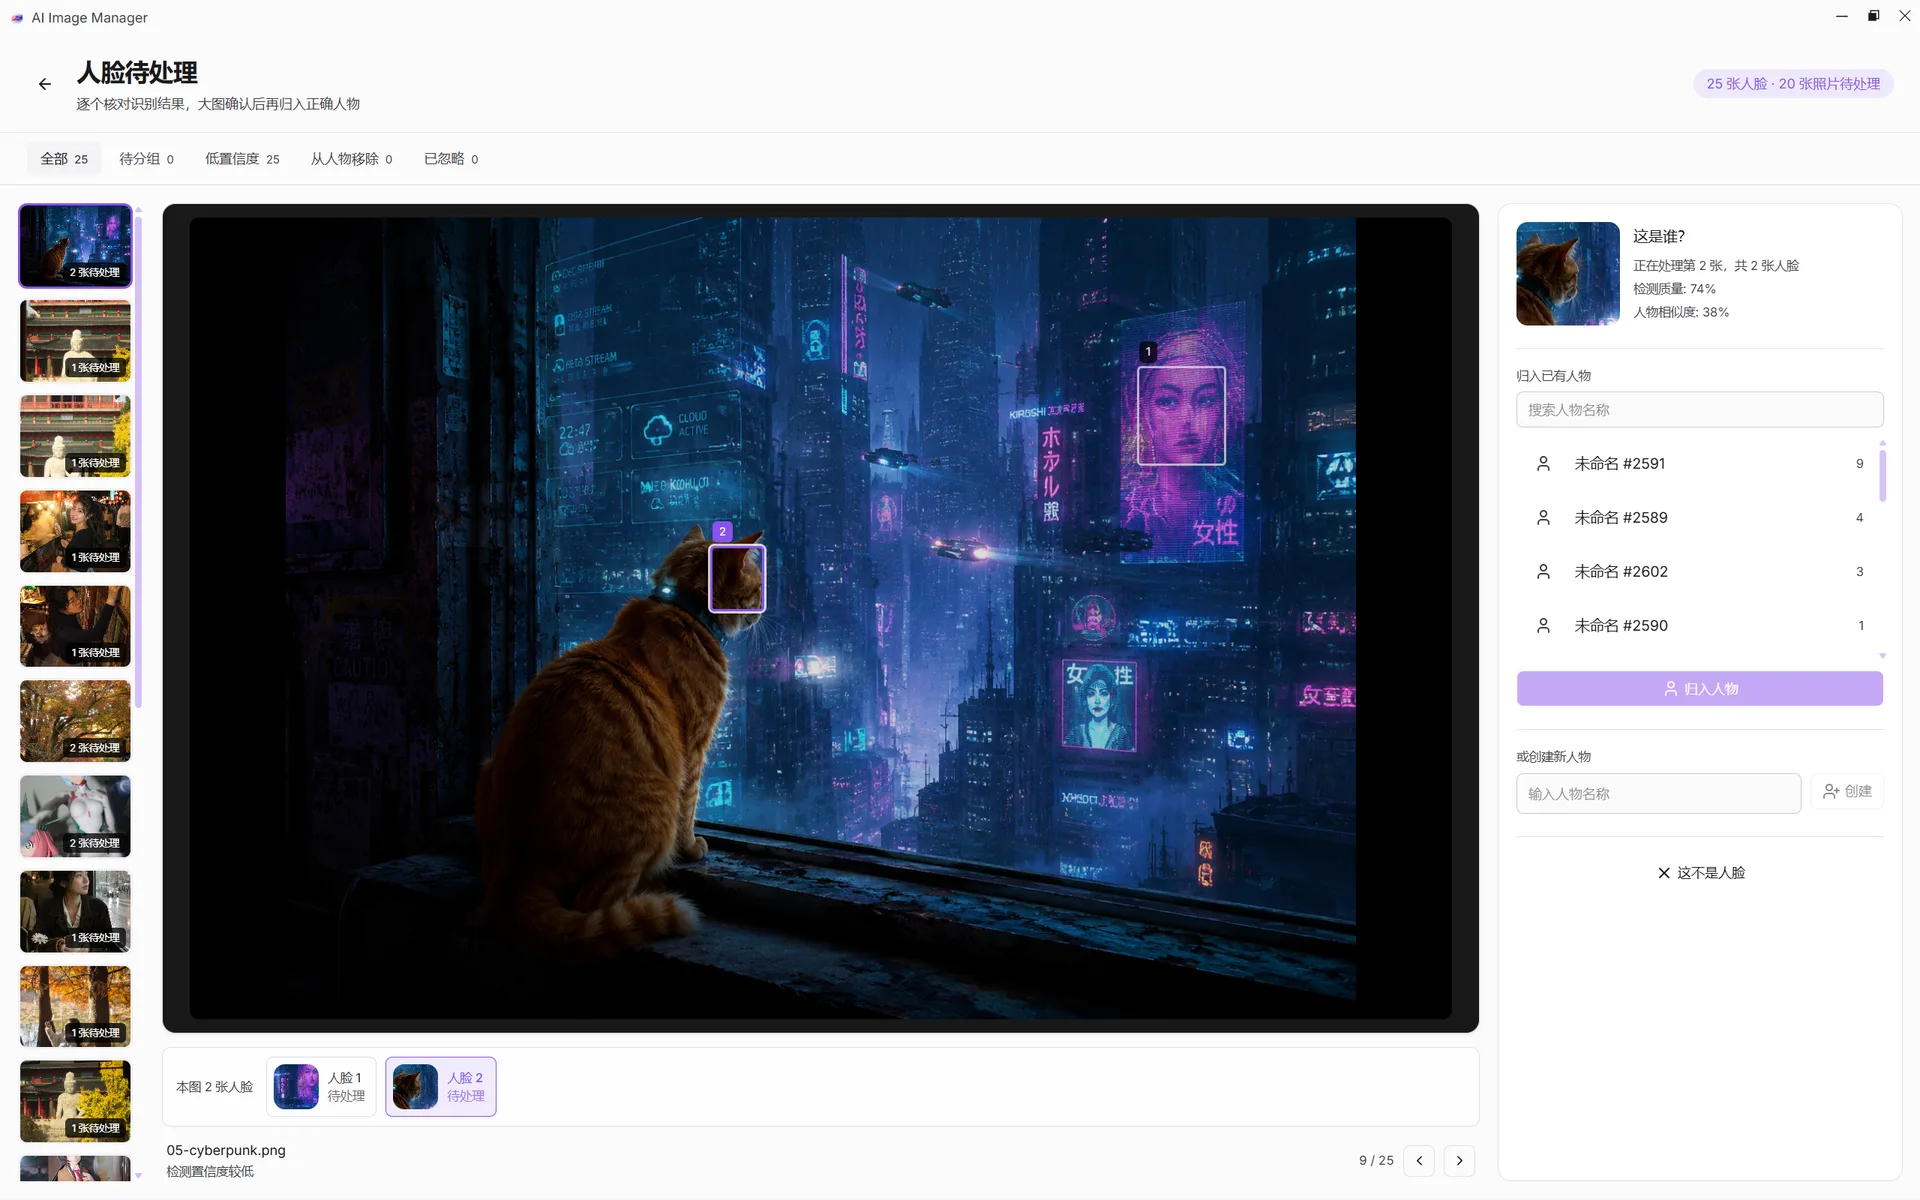1920x1200 pixels.
Task: Click the AI Image Manager app icon
Action: 17,18
